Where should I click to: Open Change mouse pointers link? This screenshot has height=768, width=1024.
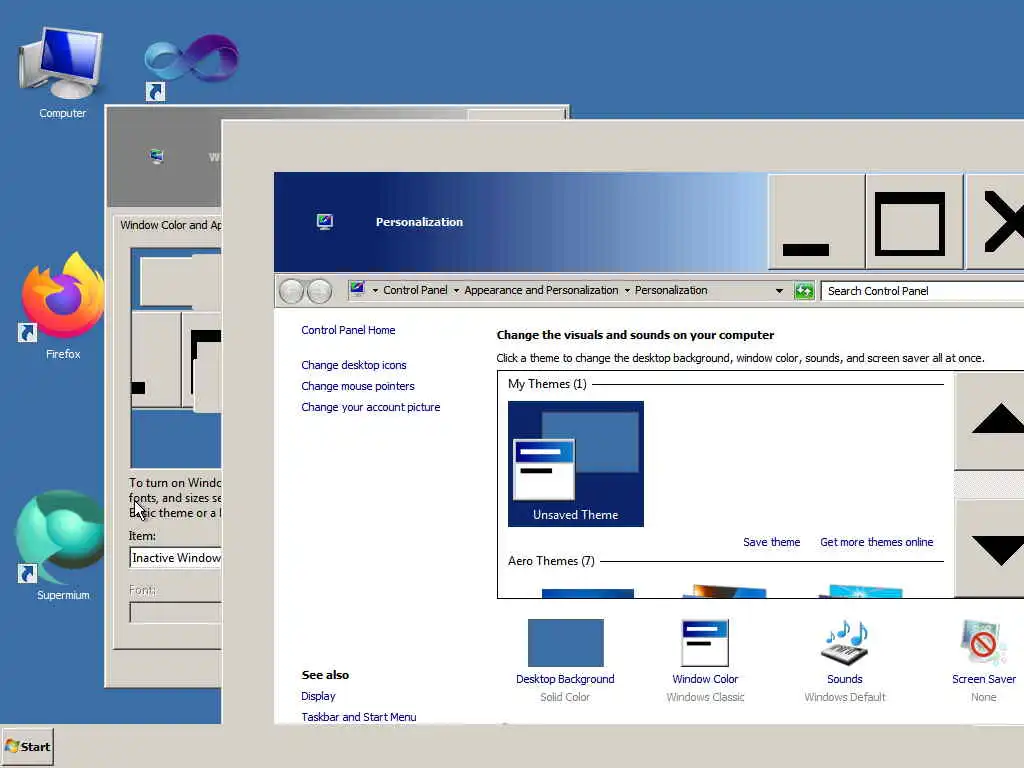click(358, 386)
